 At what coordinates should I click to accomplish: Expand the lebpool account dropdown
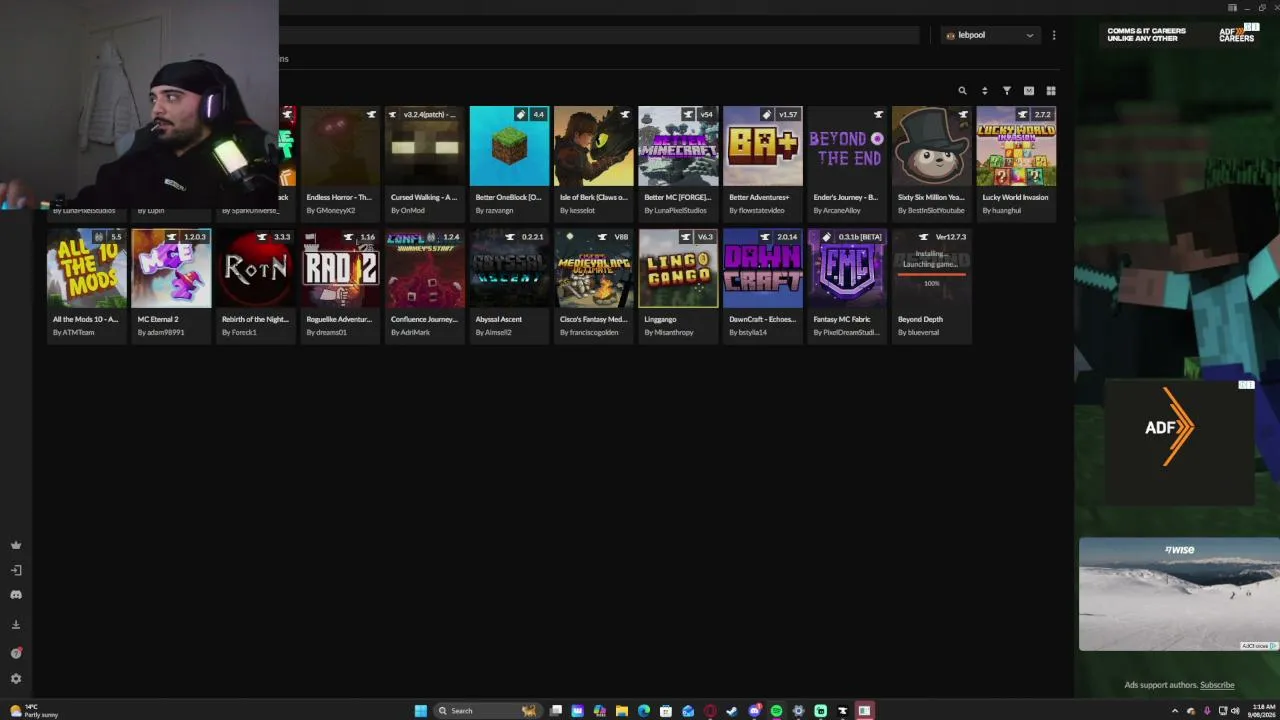[990, 35]
